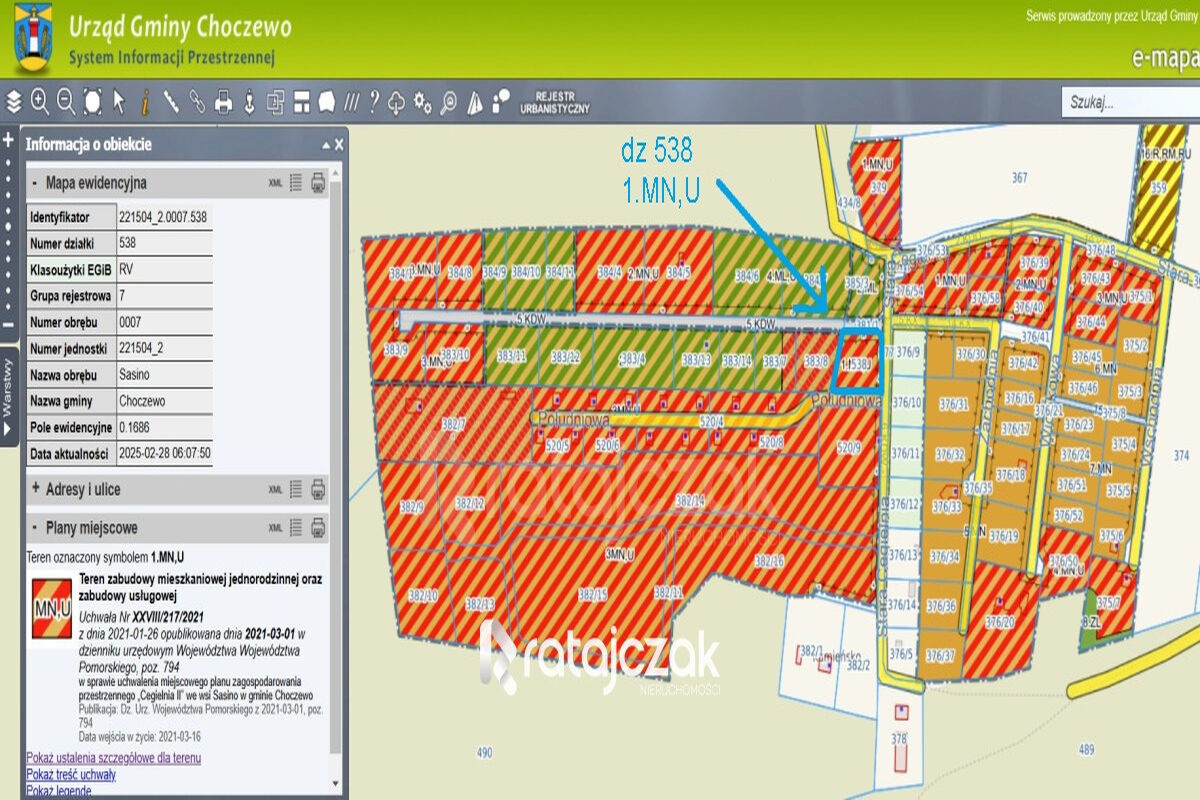Open the Warstwy side tab
This screenshot has width=1200, height=800.
pos(8,388)
